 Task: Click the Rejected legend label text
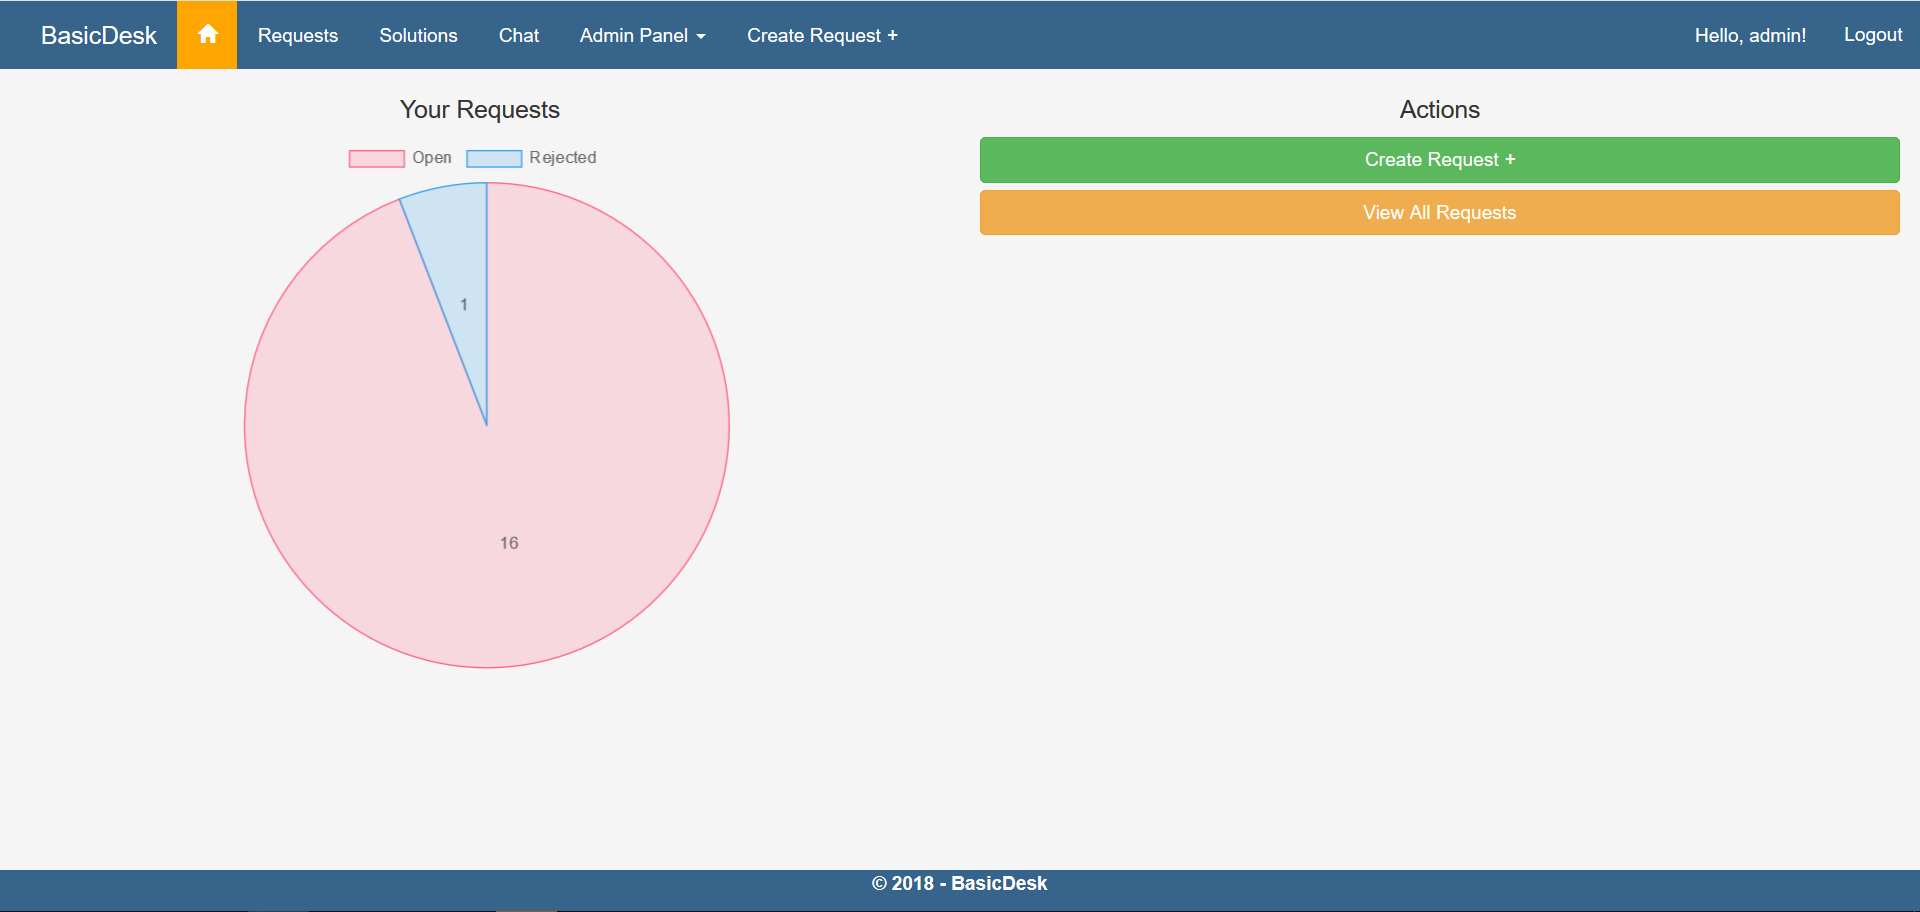(563, 158)
